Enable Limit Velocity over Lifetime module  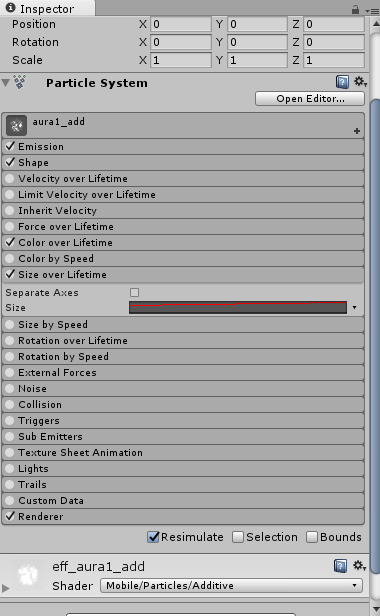coord(10,194)
